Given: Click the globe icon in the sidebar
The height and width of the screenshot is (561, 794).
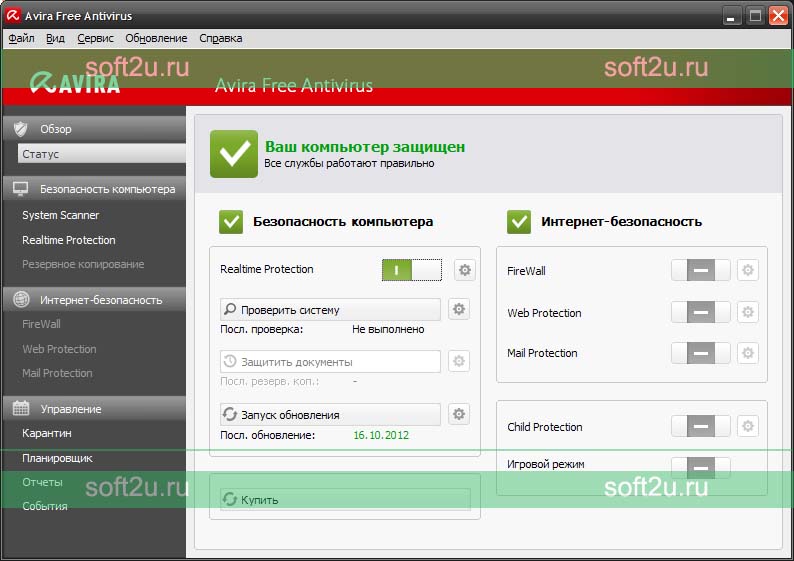Looking at the screenshot, I should point(21,300).
